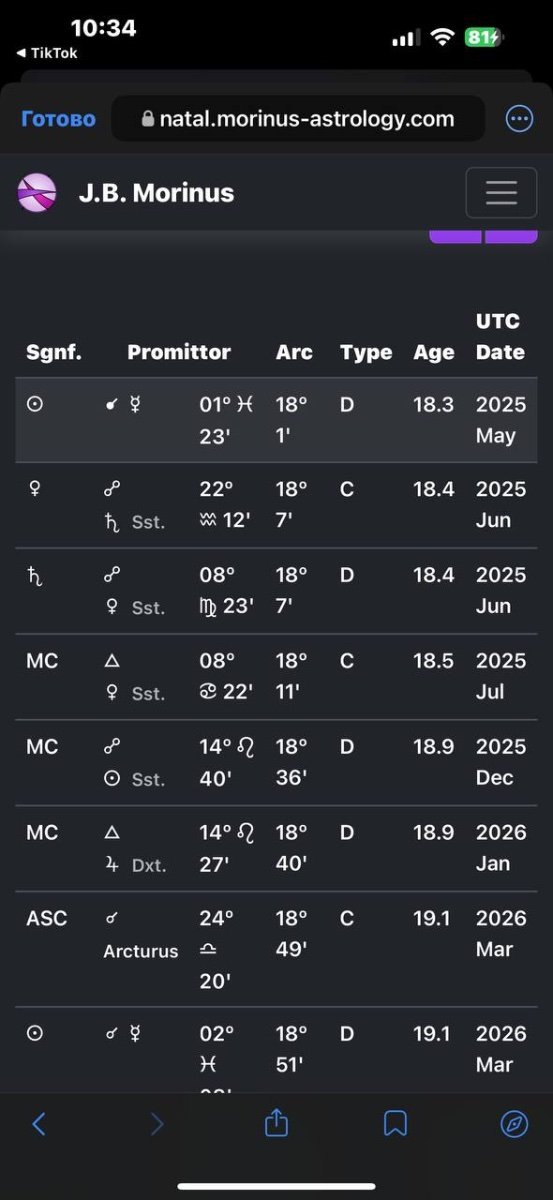Tap Готово to close the browser view
The height and width of the screenshot is (1200, 553).
pos(58,119)
